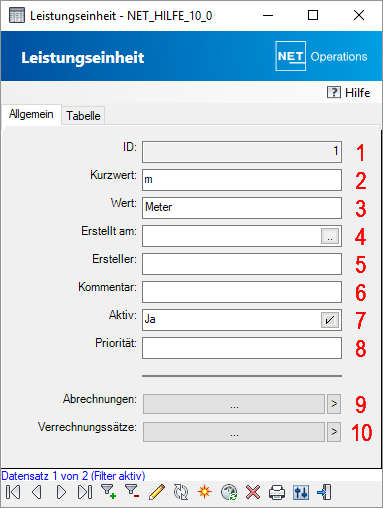This screenshot has height=508, width=383.
Task: Go to next record arrow
Action: click(x=61, y=492)
